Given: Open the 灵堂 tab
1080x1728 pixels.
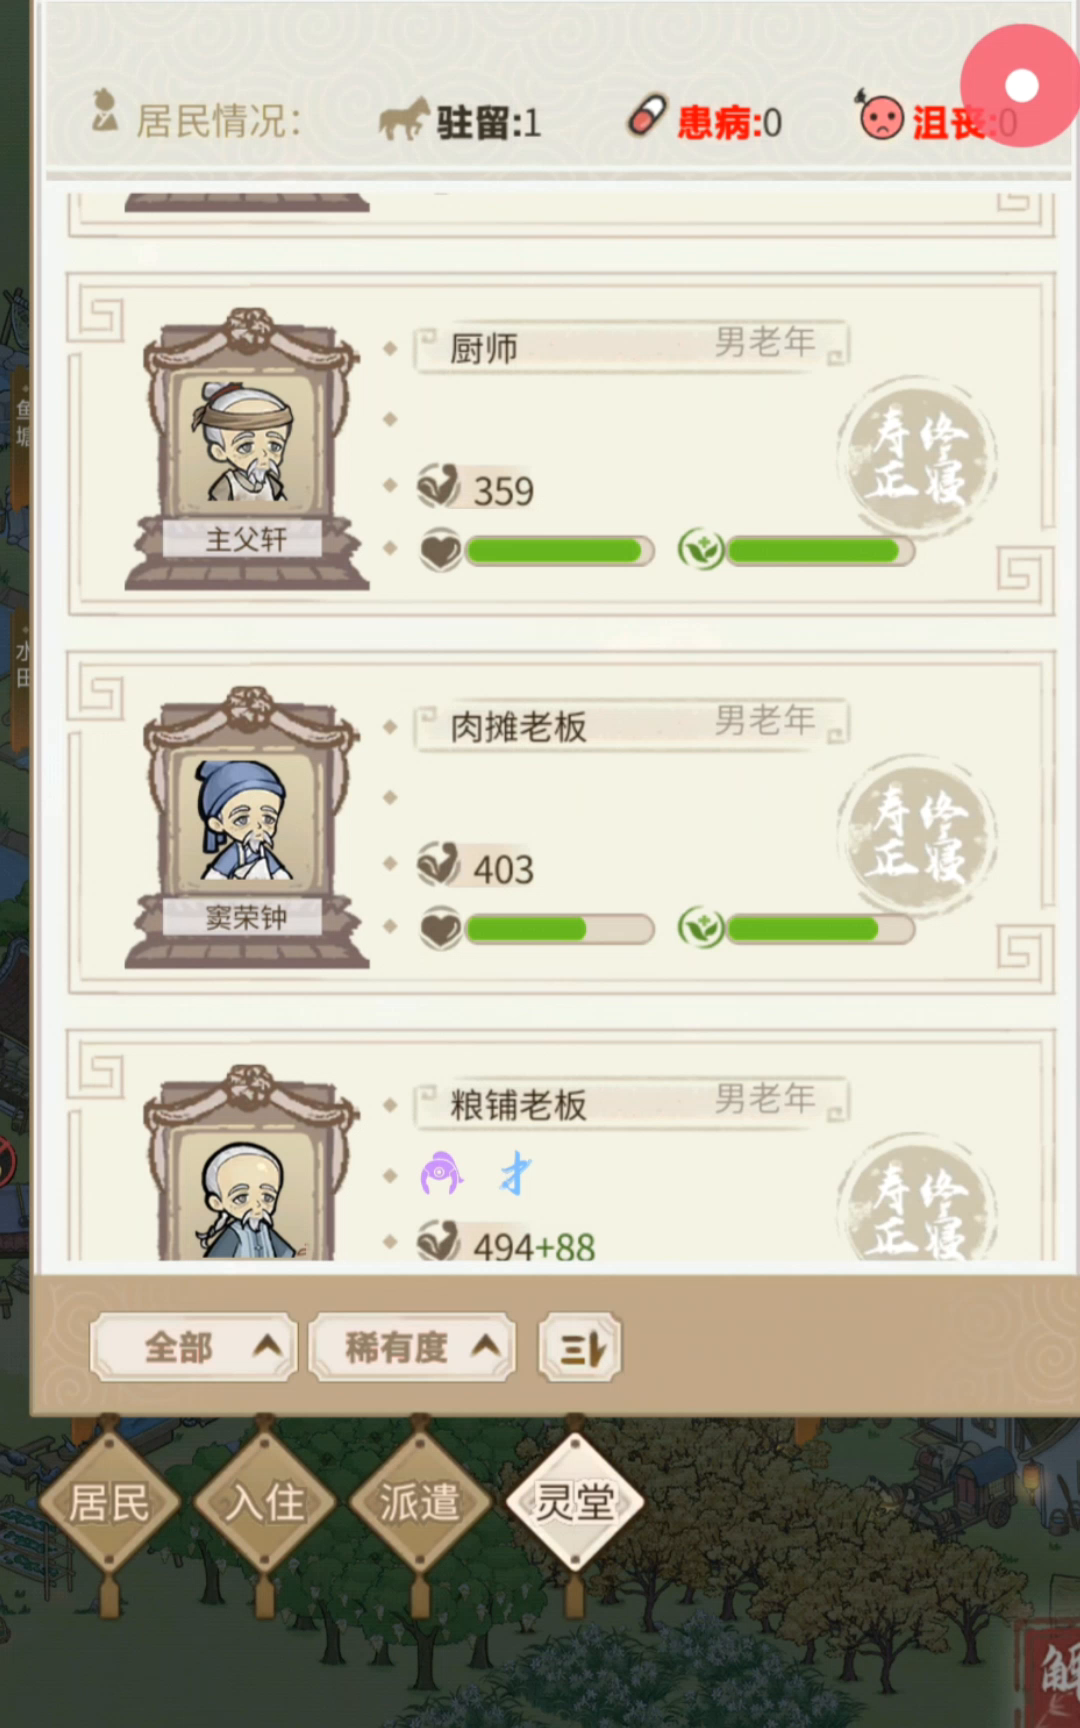Looking at the screenshot, I should tap(575, 1502).
